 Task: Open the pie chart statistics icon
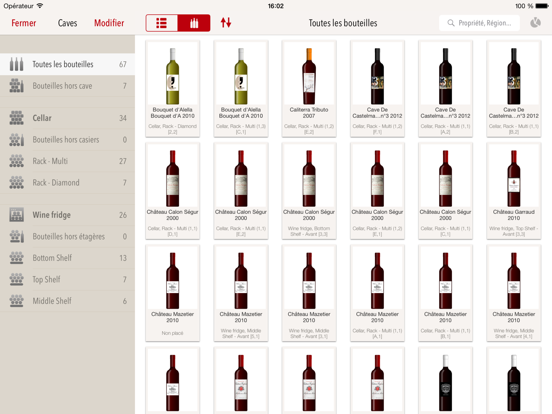click(x=535, y=23)
